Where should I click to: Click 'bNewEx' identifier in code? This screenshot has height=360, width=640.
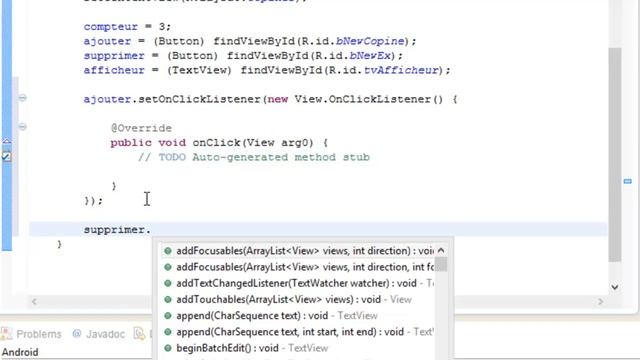point(370,56)
